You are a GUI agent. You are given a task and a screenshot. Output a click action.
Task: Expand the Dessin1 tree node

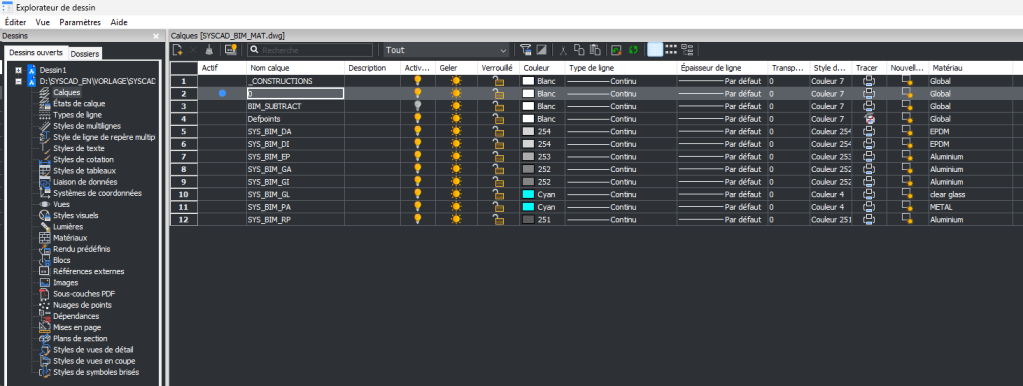pos(19,70)
